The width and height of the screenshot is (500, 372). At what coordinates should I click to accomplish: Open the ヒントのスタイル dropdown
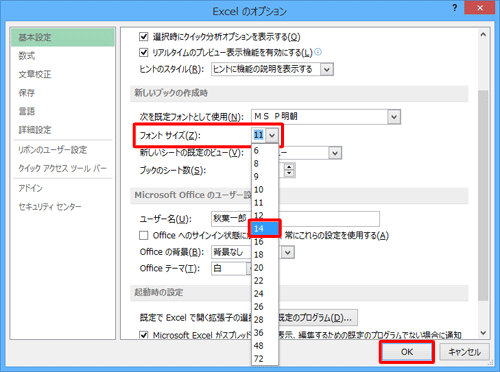(327, 69)
